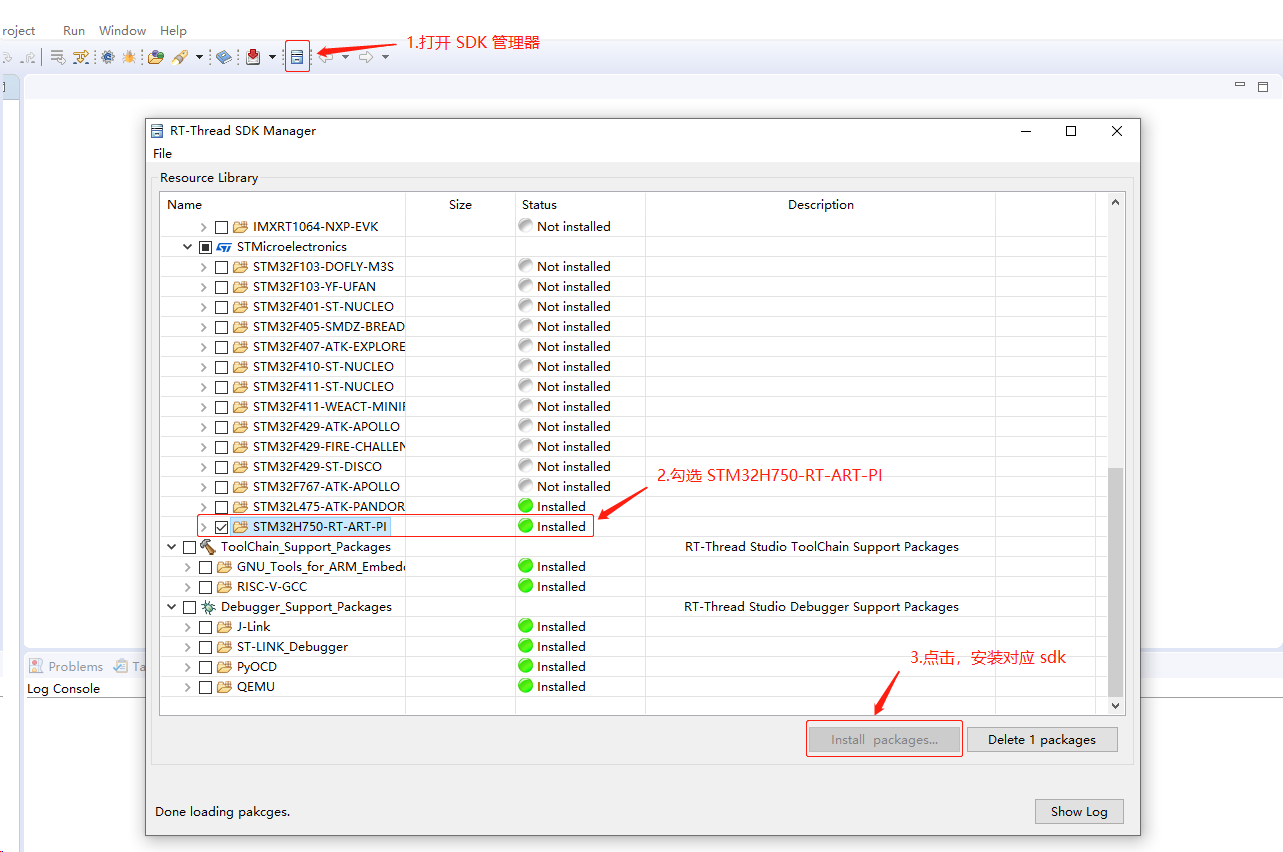1283x852 pixels.
Task: Click the Size column header
Action: (x=460, y=204)
